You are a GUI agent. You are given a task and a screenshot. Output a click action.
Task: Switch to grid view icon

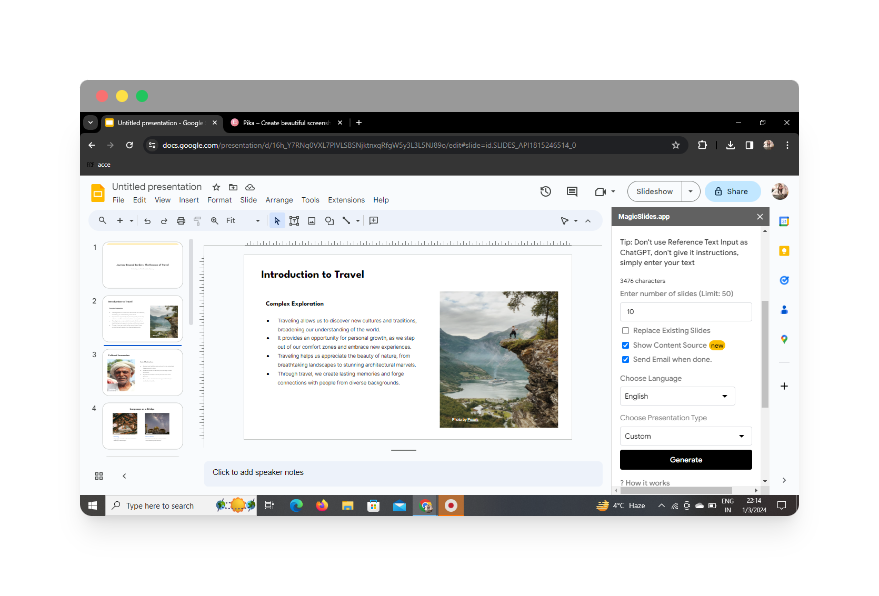[x=99, y=476]
